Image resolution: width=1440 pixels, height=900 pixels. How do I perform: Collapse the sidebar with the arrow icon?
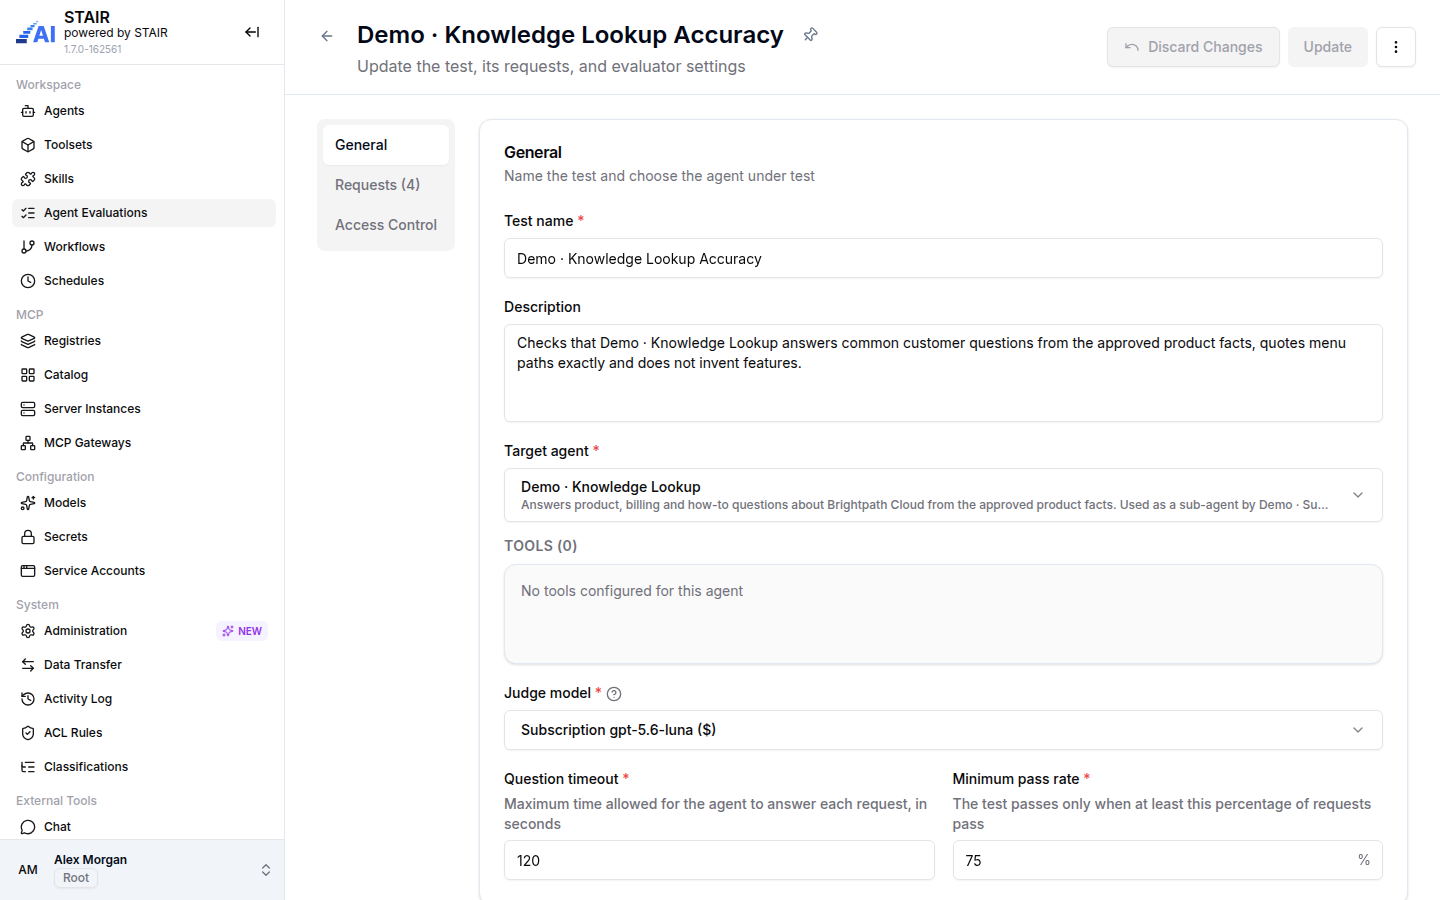[252, 32]
